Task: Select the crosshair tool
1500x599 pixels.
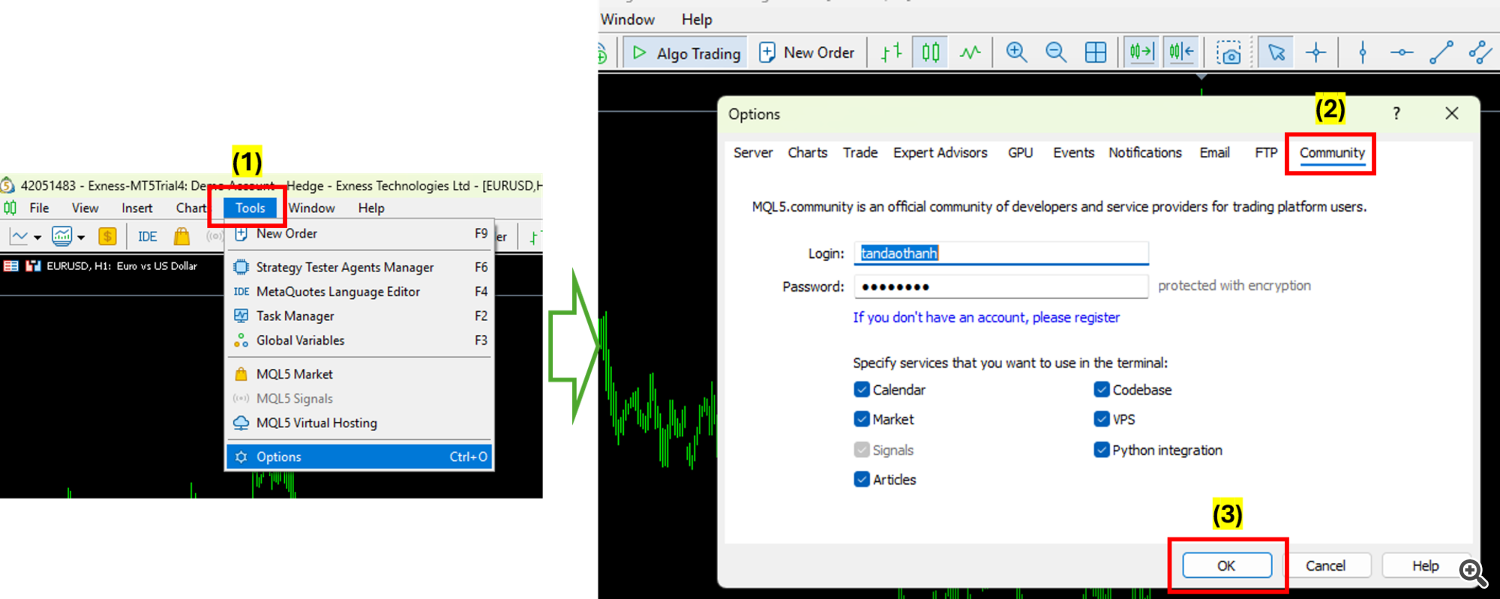Action: click(x=1316, y=53)
